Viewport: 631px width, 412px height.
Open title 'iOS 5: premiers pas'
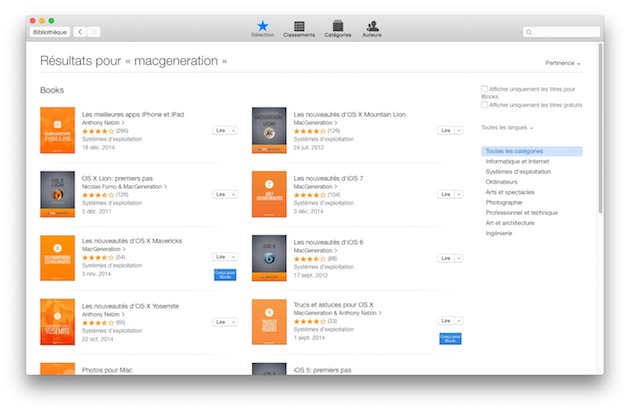pos(322,370)
